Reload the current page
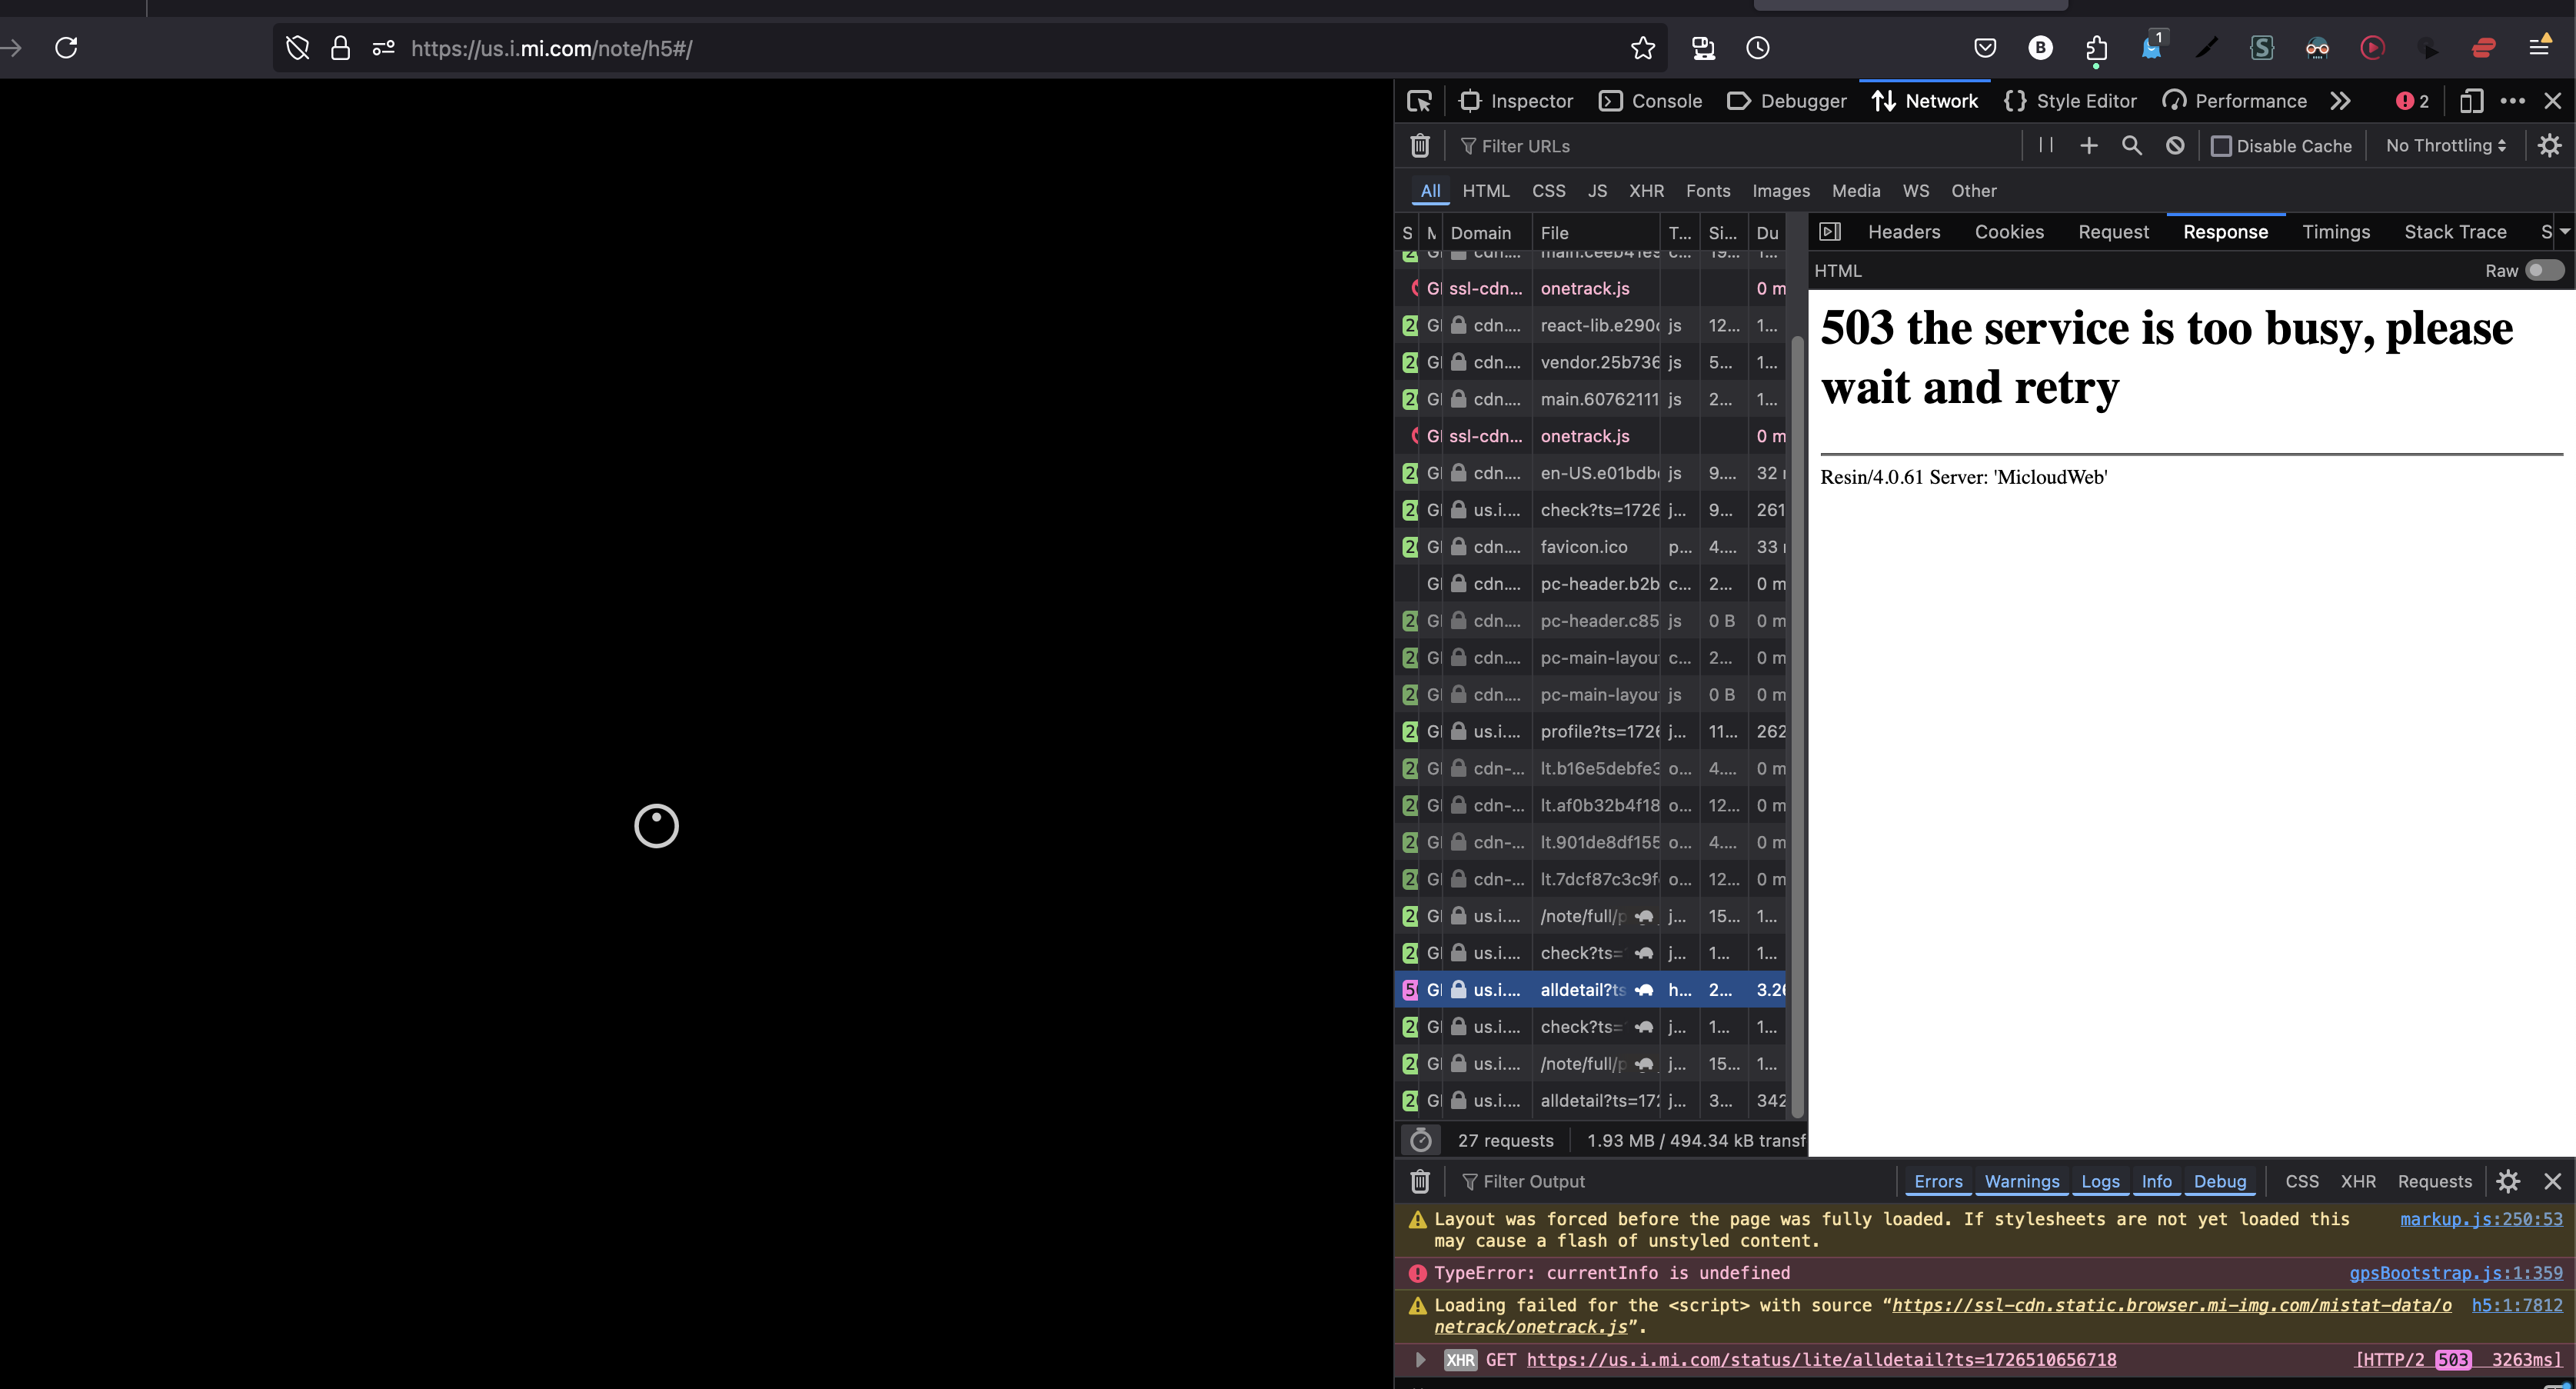This screenshot has width=2576, height=1389. pos(66,47)
